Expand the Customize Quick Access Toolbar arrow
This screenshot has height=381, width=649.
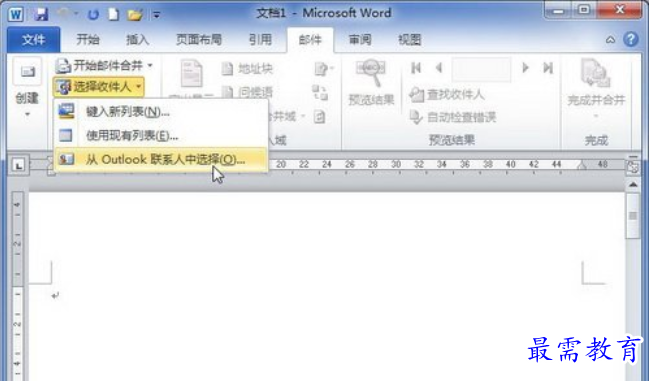tap(156, 15)
